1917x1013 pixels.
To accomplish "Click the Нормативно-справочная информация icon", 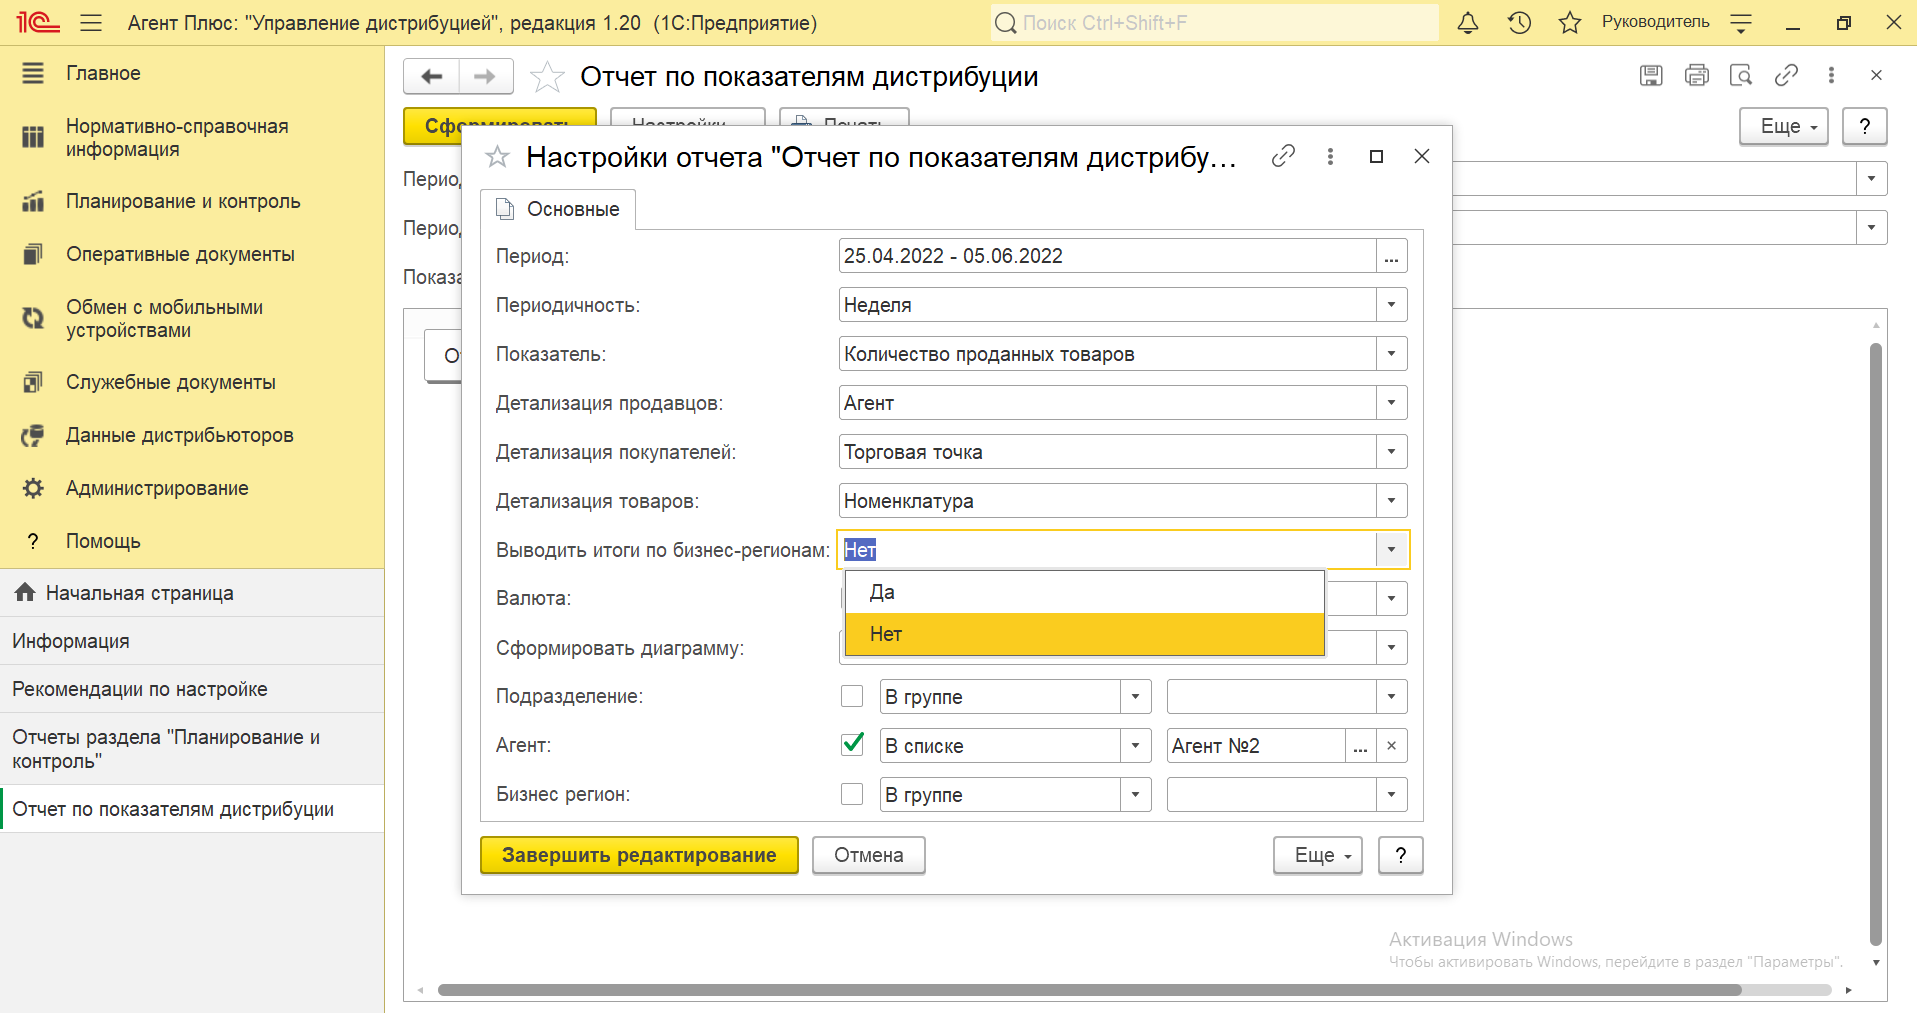I will coord(33,137).
